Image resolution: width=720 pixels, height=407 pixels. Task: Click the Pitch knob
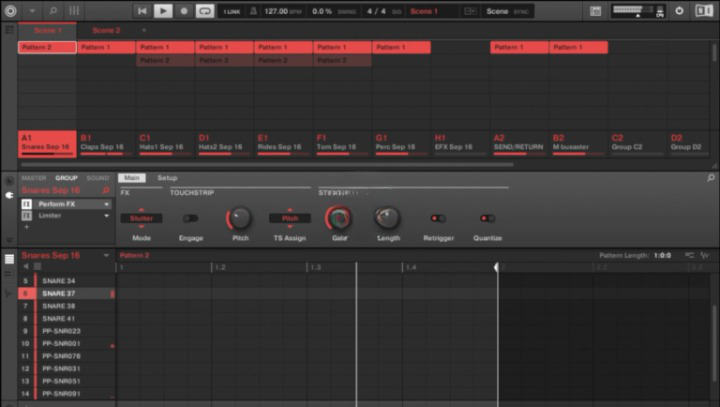tap(240, 219)
